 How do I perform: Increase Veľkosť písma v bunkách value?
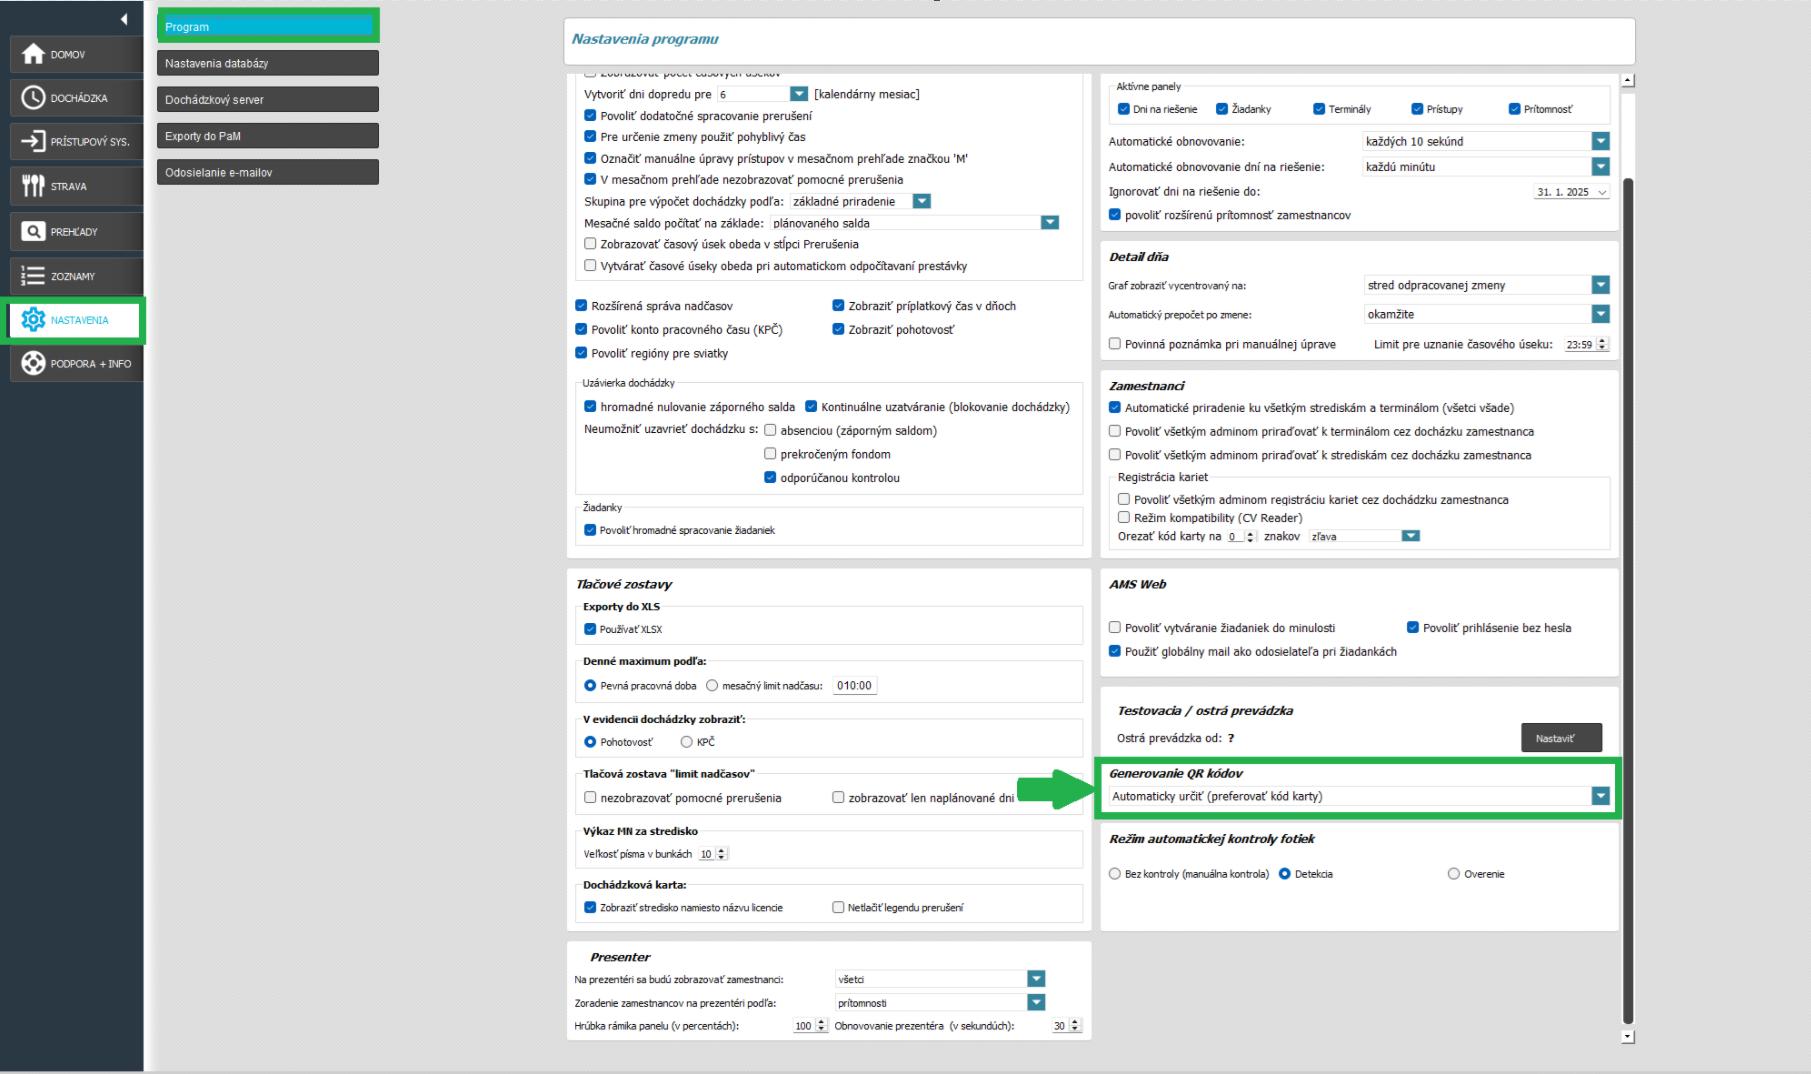pos(722,849)
